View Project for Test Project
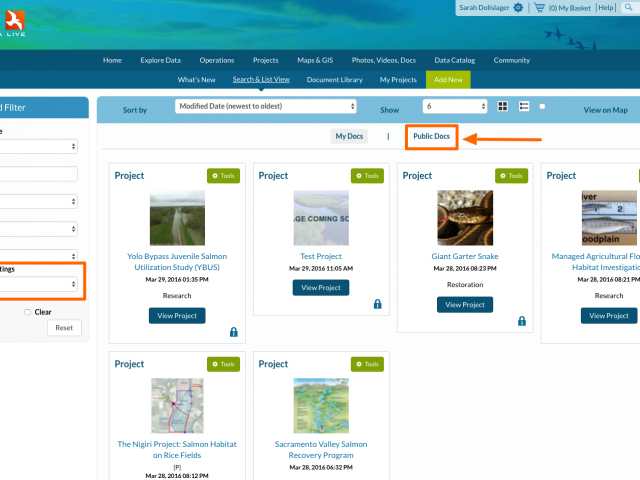 pyautogui.click(x=321, y=288)
